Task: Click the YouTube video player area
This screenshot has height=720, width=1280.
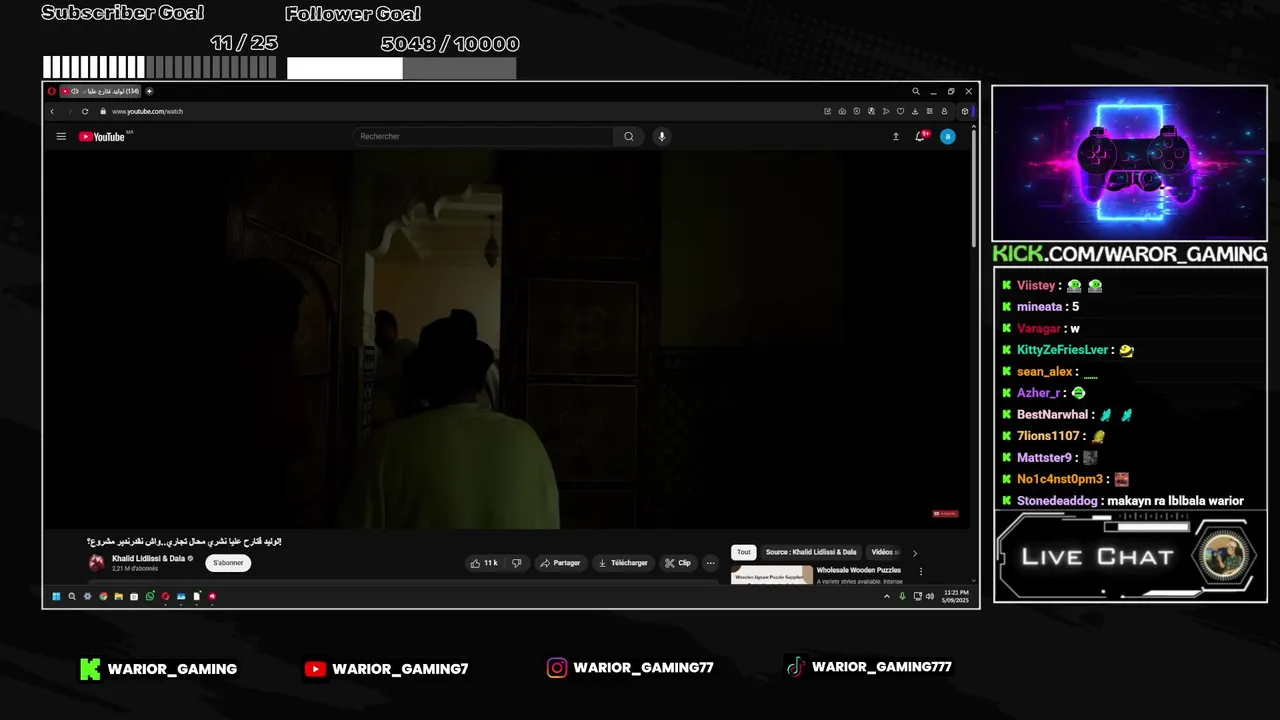Action: pos(505,338)
